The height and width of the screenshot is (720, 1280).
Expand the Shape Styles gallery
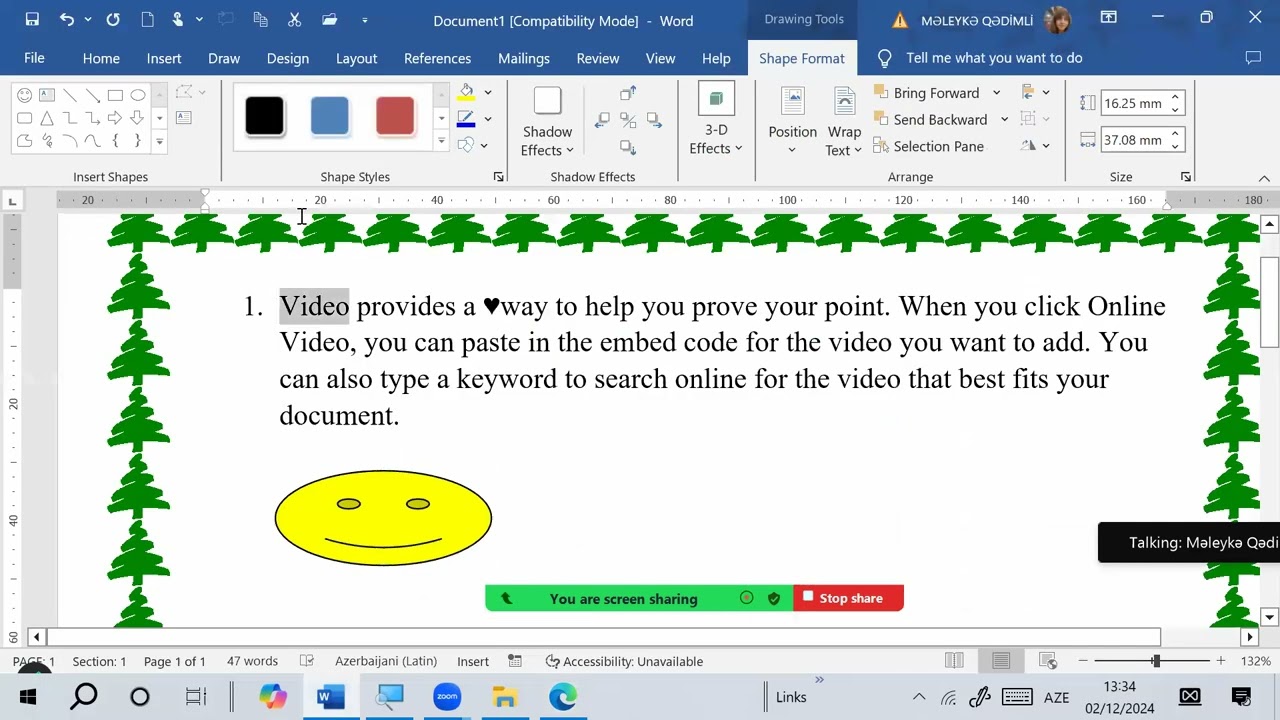[441, 141]
